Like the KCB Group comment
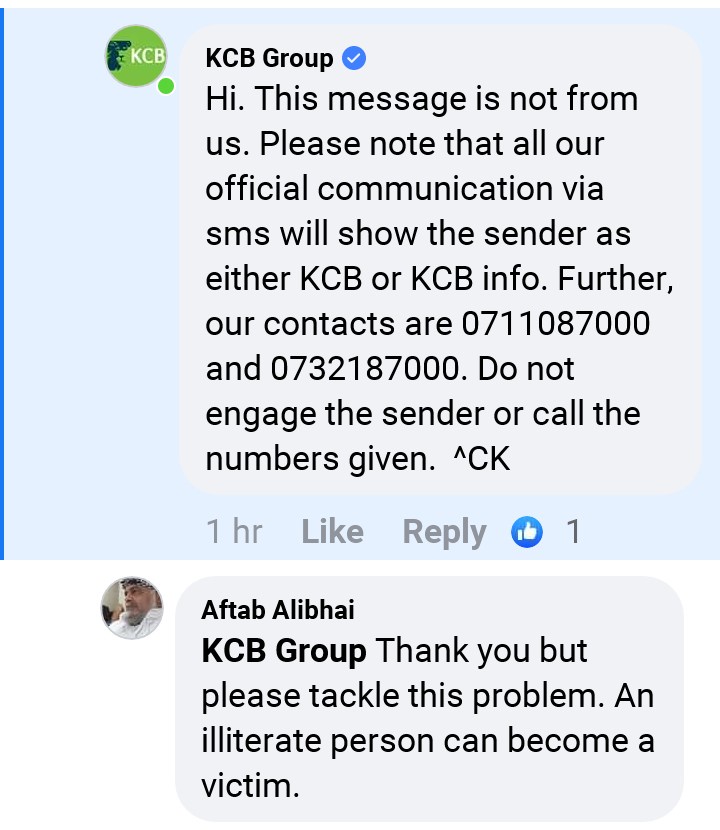Screen dimensions: 720x830 point(332,531)
